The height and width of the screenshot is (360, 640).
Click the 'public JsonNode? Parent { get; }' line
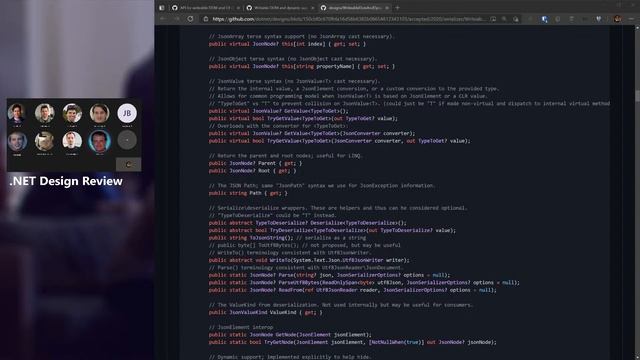click(256, 163)
